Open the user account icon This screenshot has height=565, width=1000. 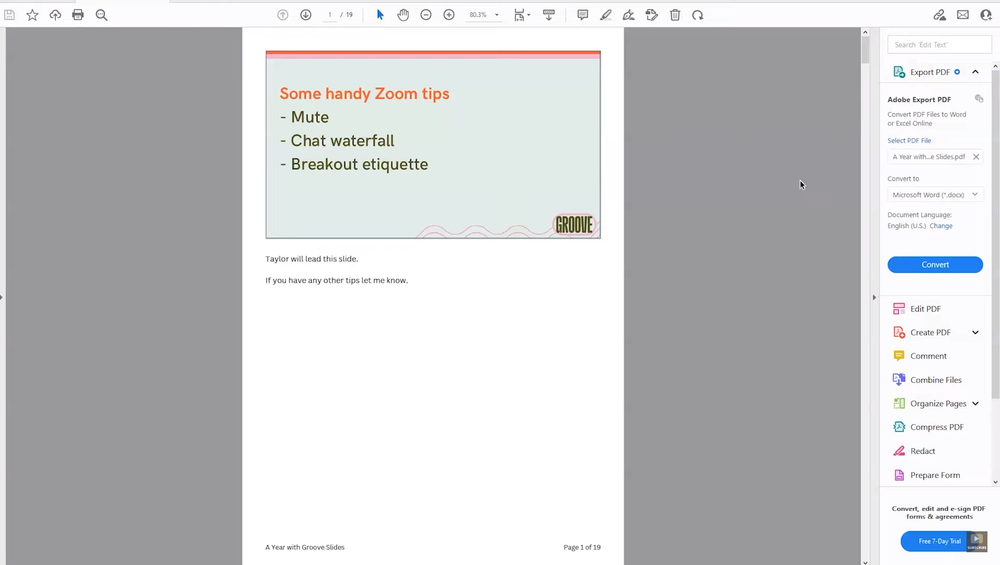(986, 15)
